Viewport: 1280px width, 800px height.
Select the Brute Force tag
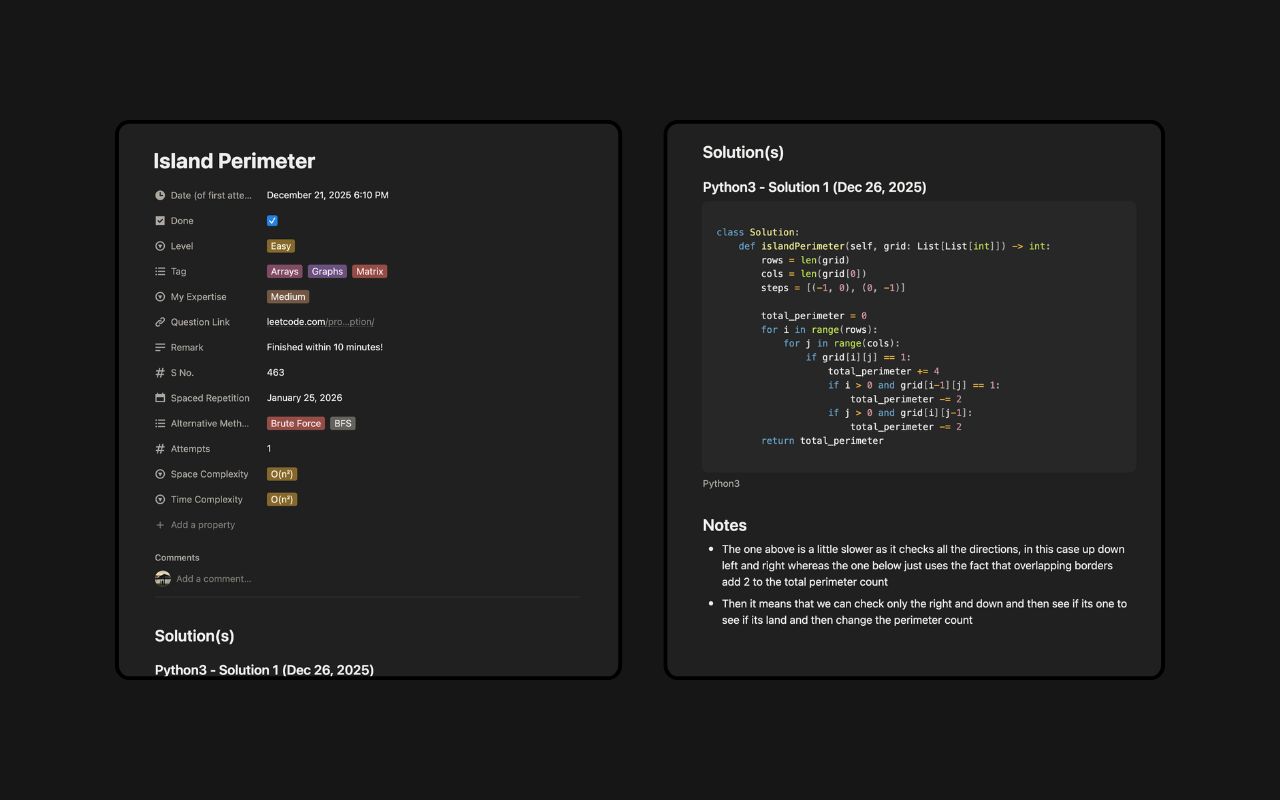(295, 423)
